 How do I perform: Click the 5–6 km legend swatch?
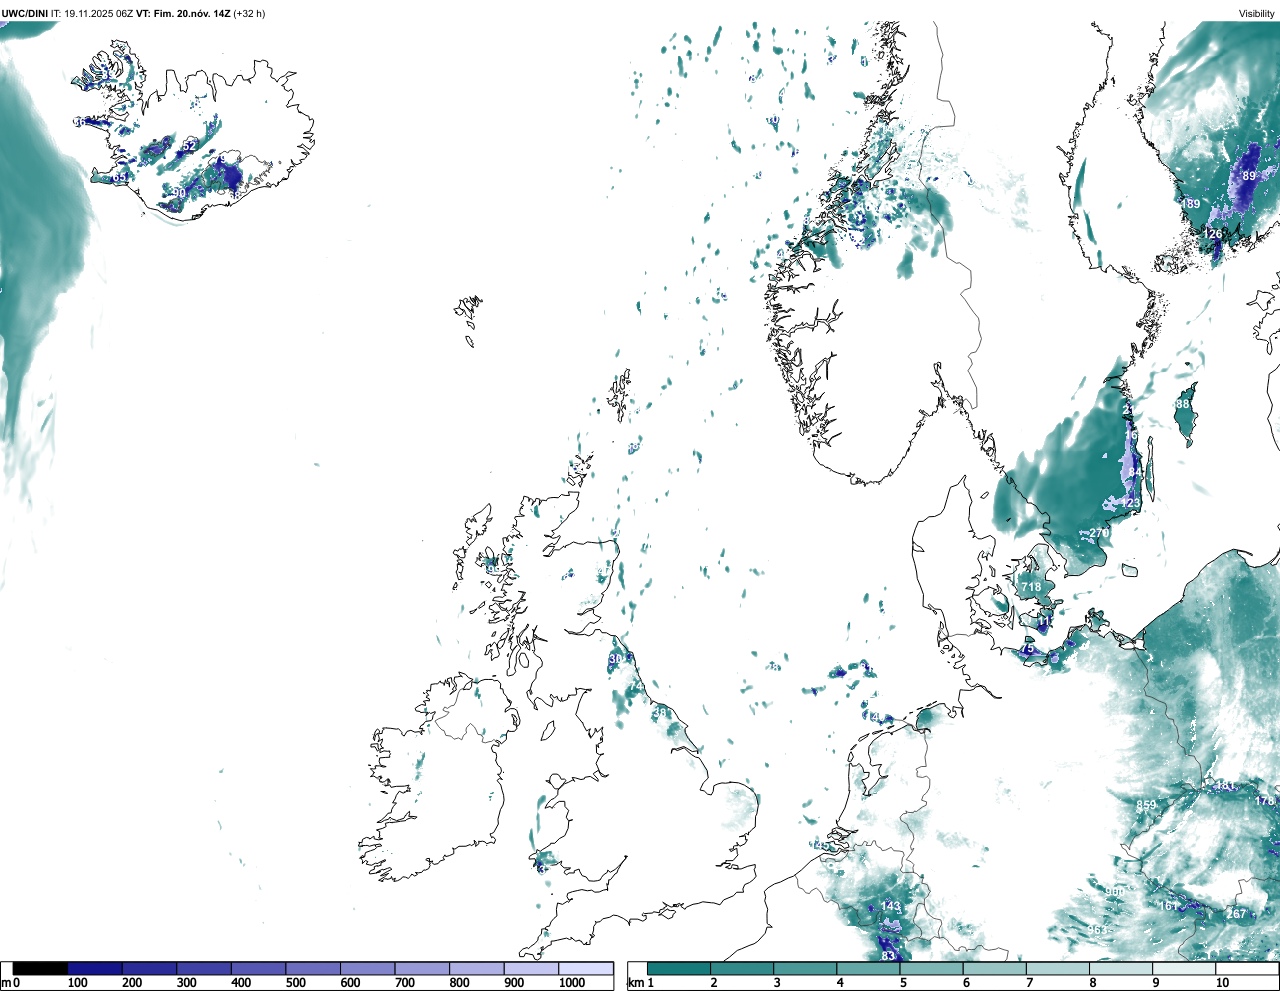tap(931, 968)
